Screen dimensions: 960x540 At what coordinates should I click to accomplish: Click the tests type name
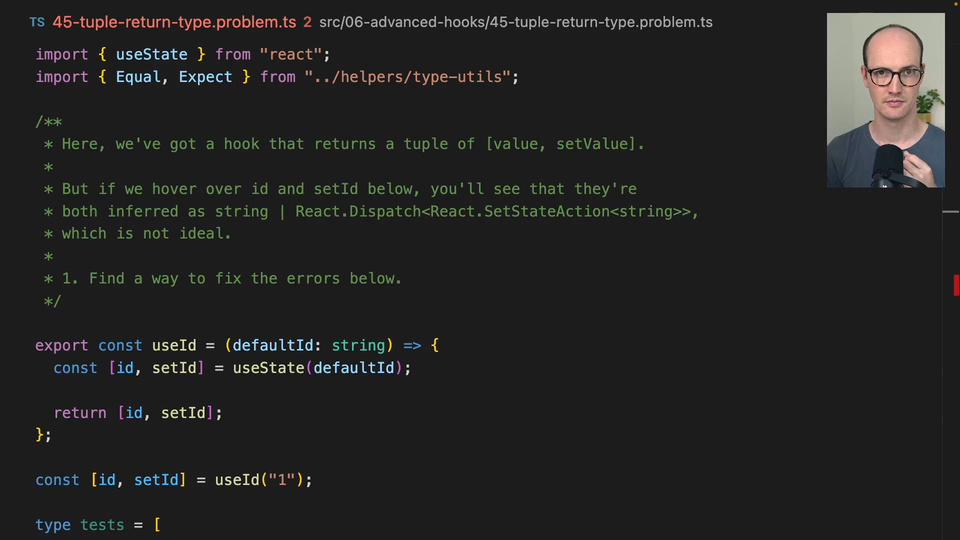[102, 525]
